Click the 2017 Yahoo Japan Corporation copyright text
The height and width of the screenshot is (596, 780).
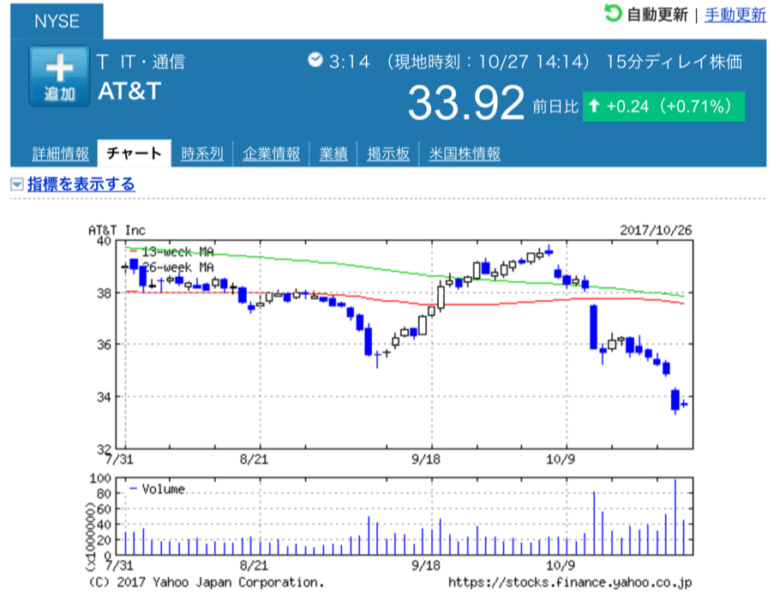pos(206,582)
